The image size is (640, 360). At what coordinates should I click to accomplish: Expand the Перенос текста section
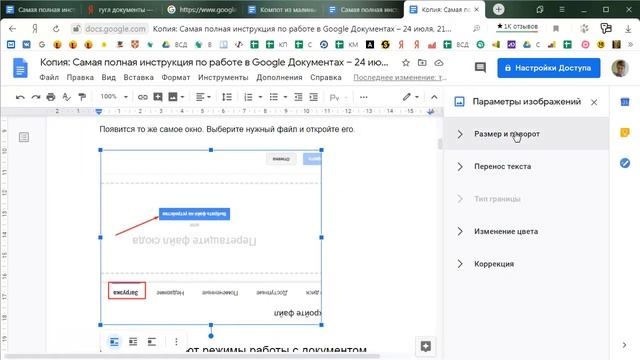[x=526, y=167]
